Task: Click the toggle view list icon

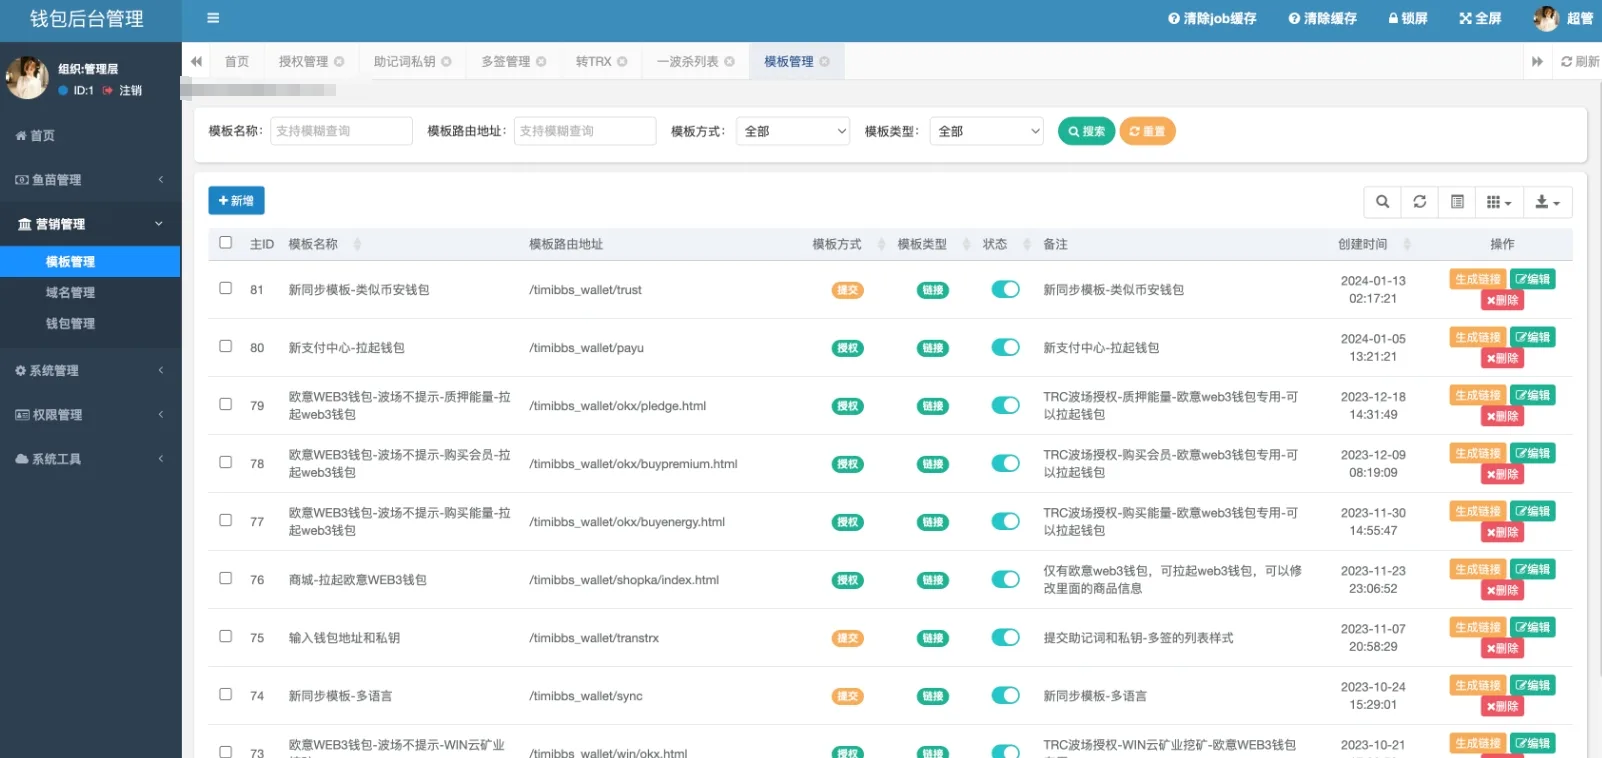Action: coord(1457,202)
